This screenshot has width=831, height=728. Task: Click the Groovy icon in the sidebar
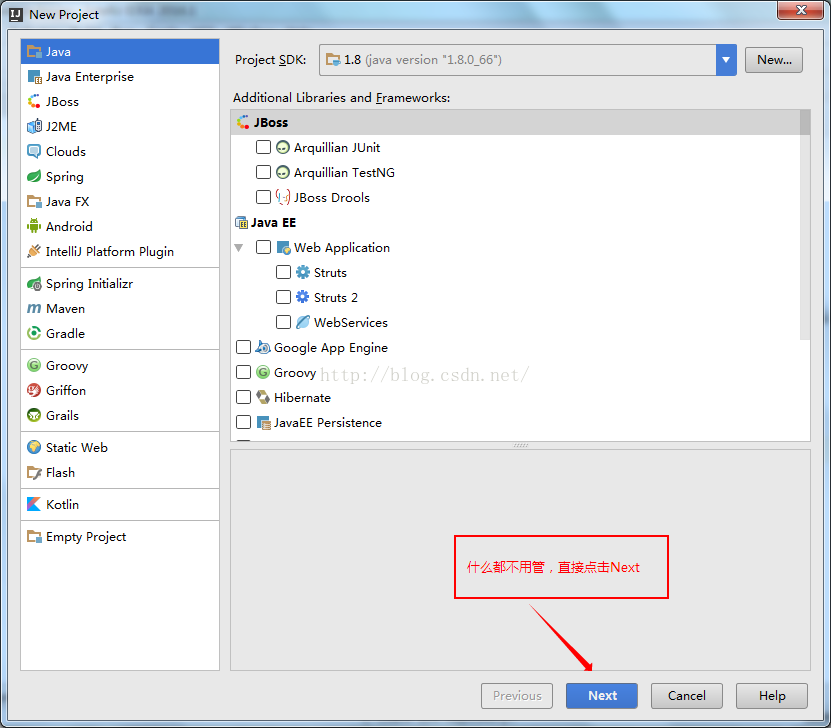tap(34, 365)
